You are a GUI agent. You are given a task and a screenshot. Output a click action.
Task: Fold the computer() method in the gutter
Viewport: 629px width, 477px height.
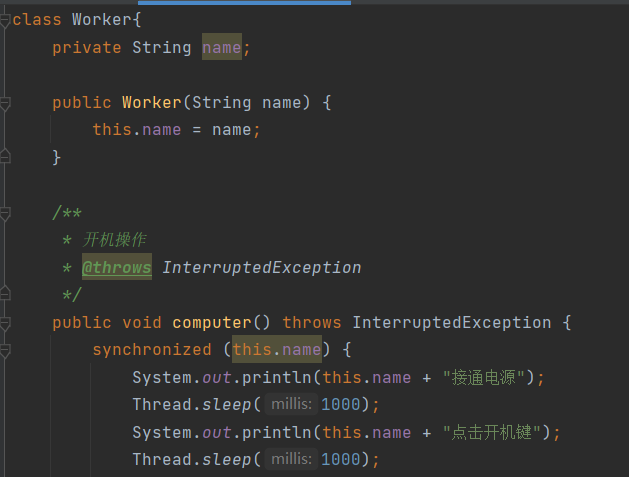[x=5, y=322]
